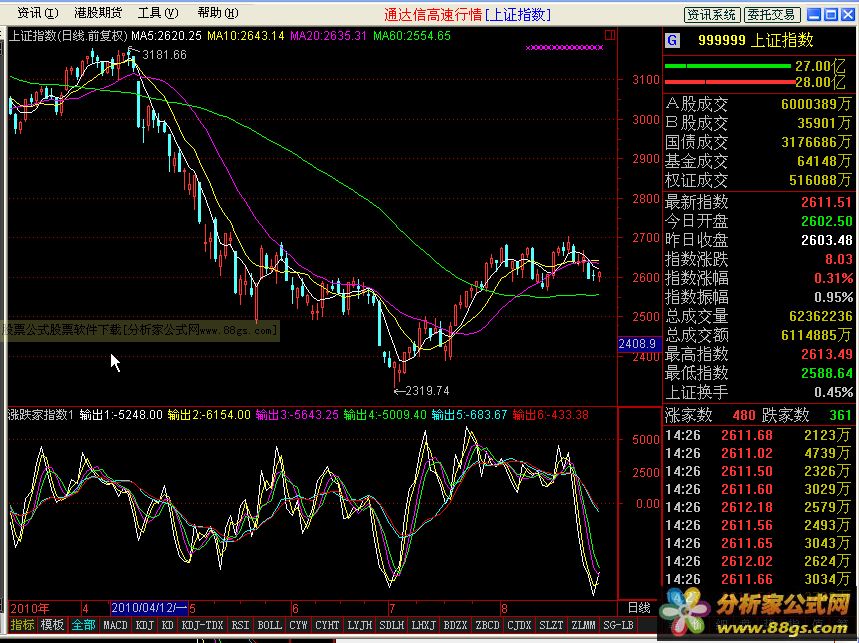Click the MA10:2643.14 label
859x643 pixels.
[x=246, y=36]
